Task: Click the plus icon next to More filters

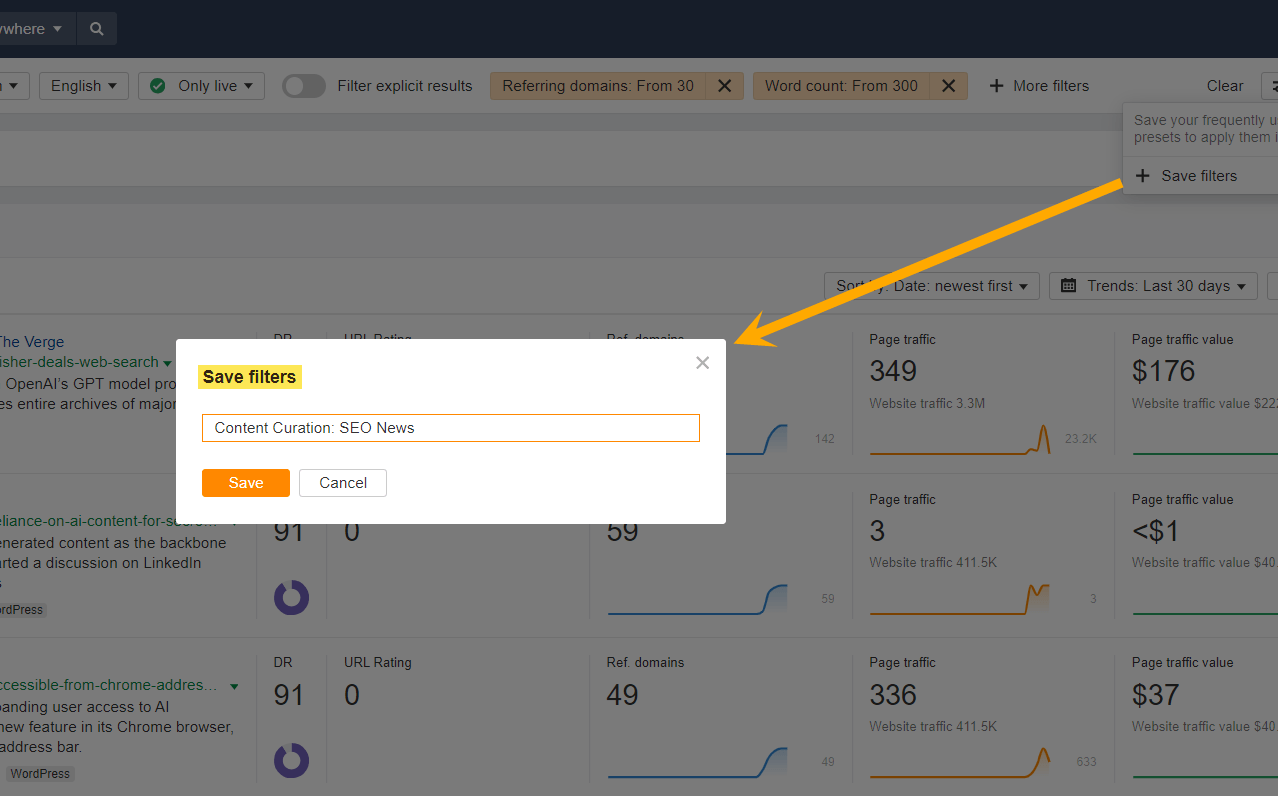Action: coord(997,86)
